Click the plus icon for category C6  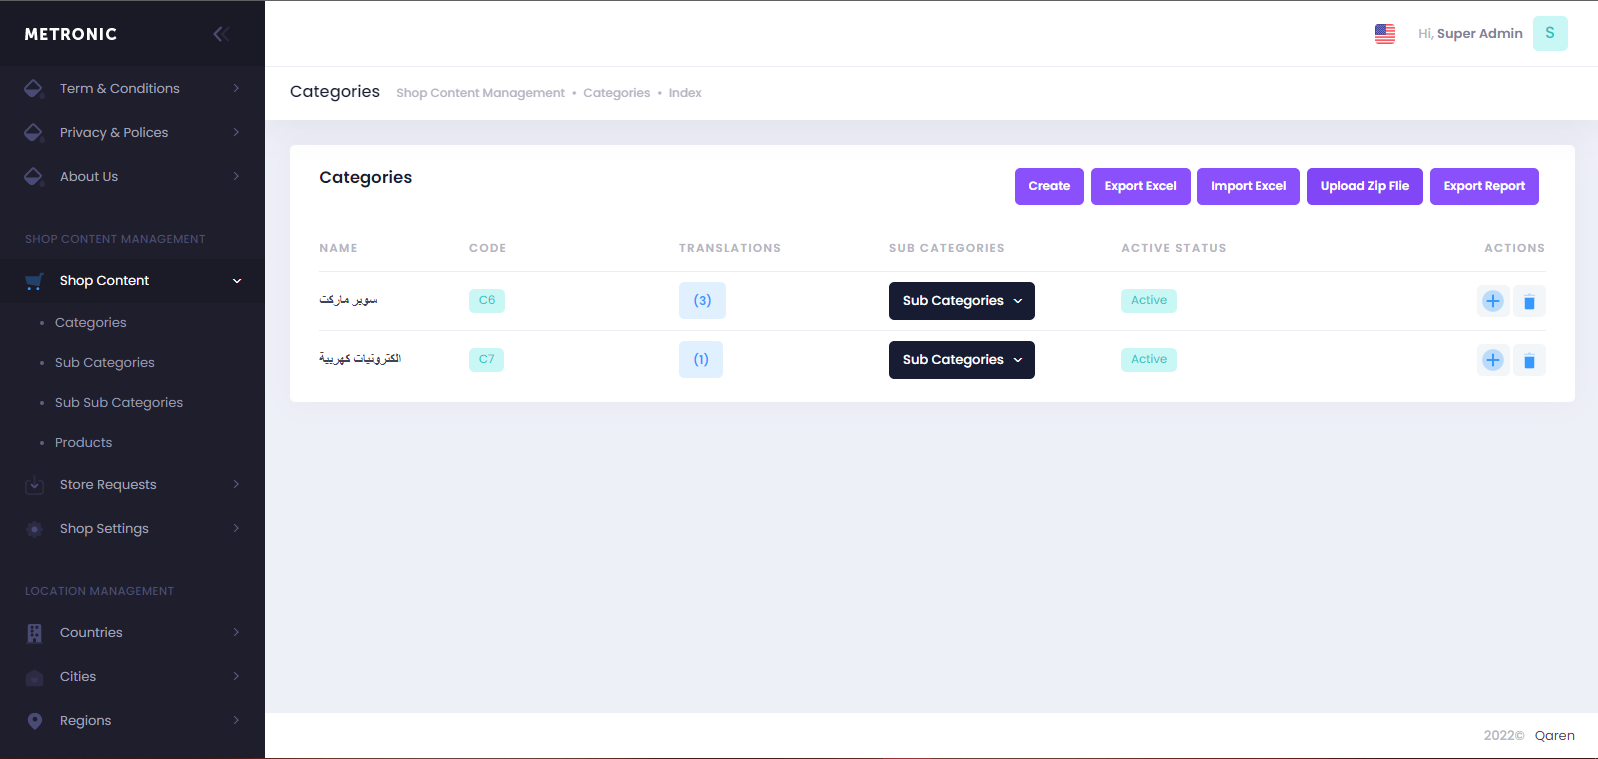[x=1492, y=301]
